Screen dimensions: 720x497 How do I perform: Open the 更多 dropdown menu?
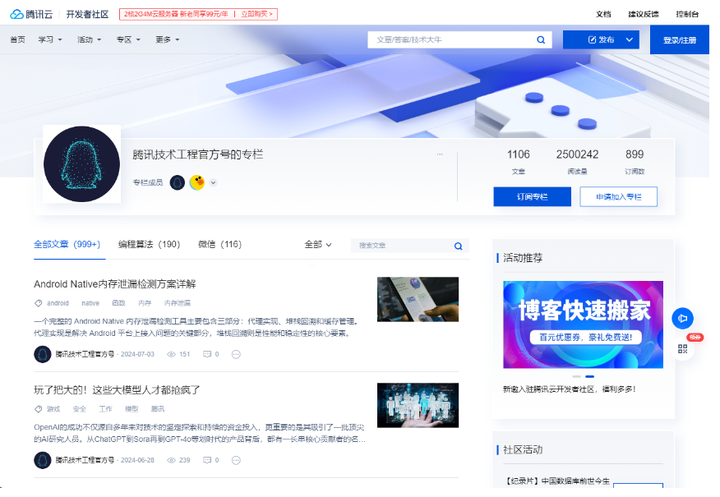point(167,40)
